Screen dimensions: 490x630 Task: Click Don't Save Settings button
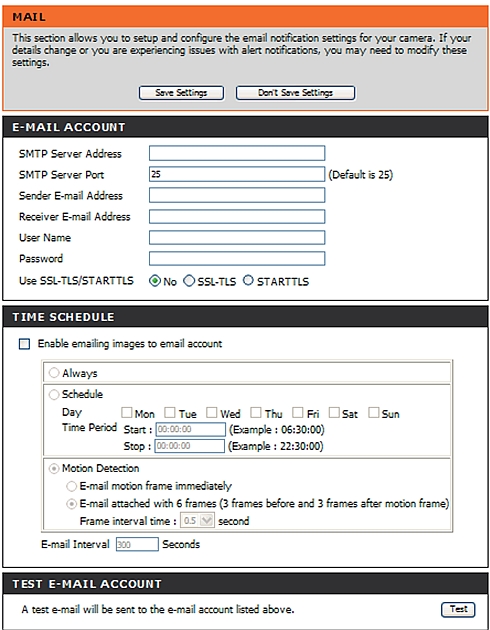coord(295,93)
